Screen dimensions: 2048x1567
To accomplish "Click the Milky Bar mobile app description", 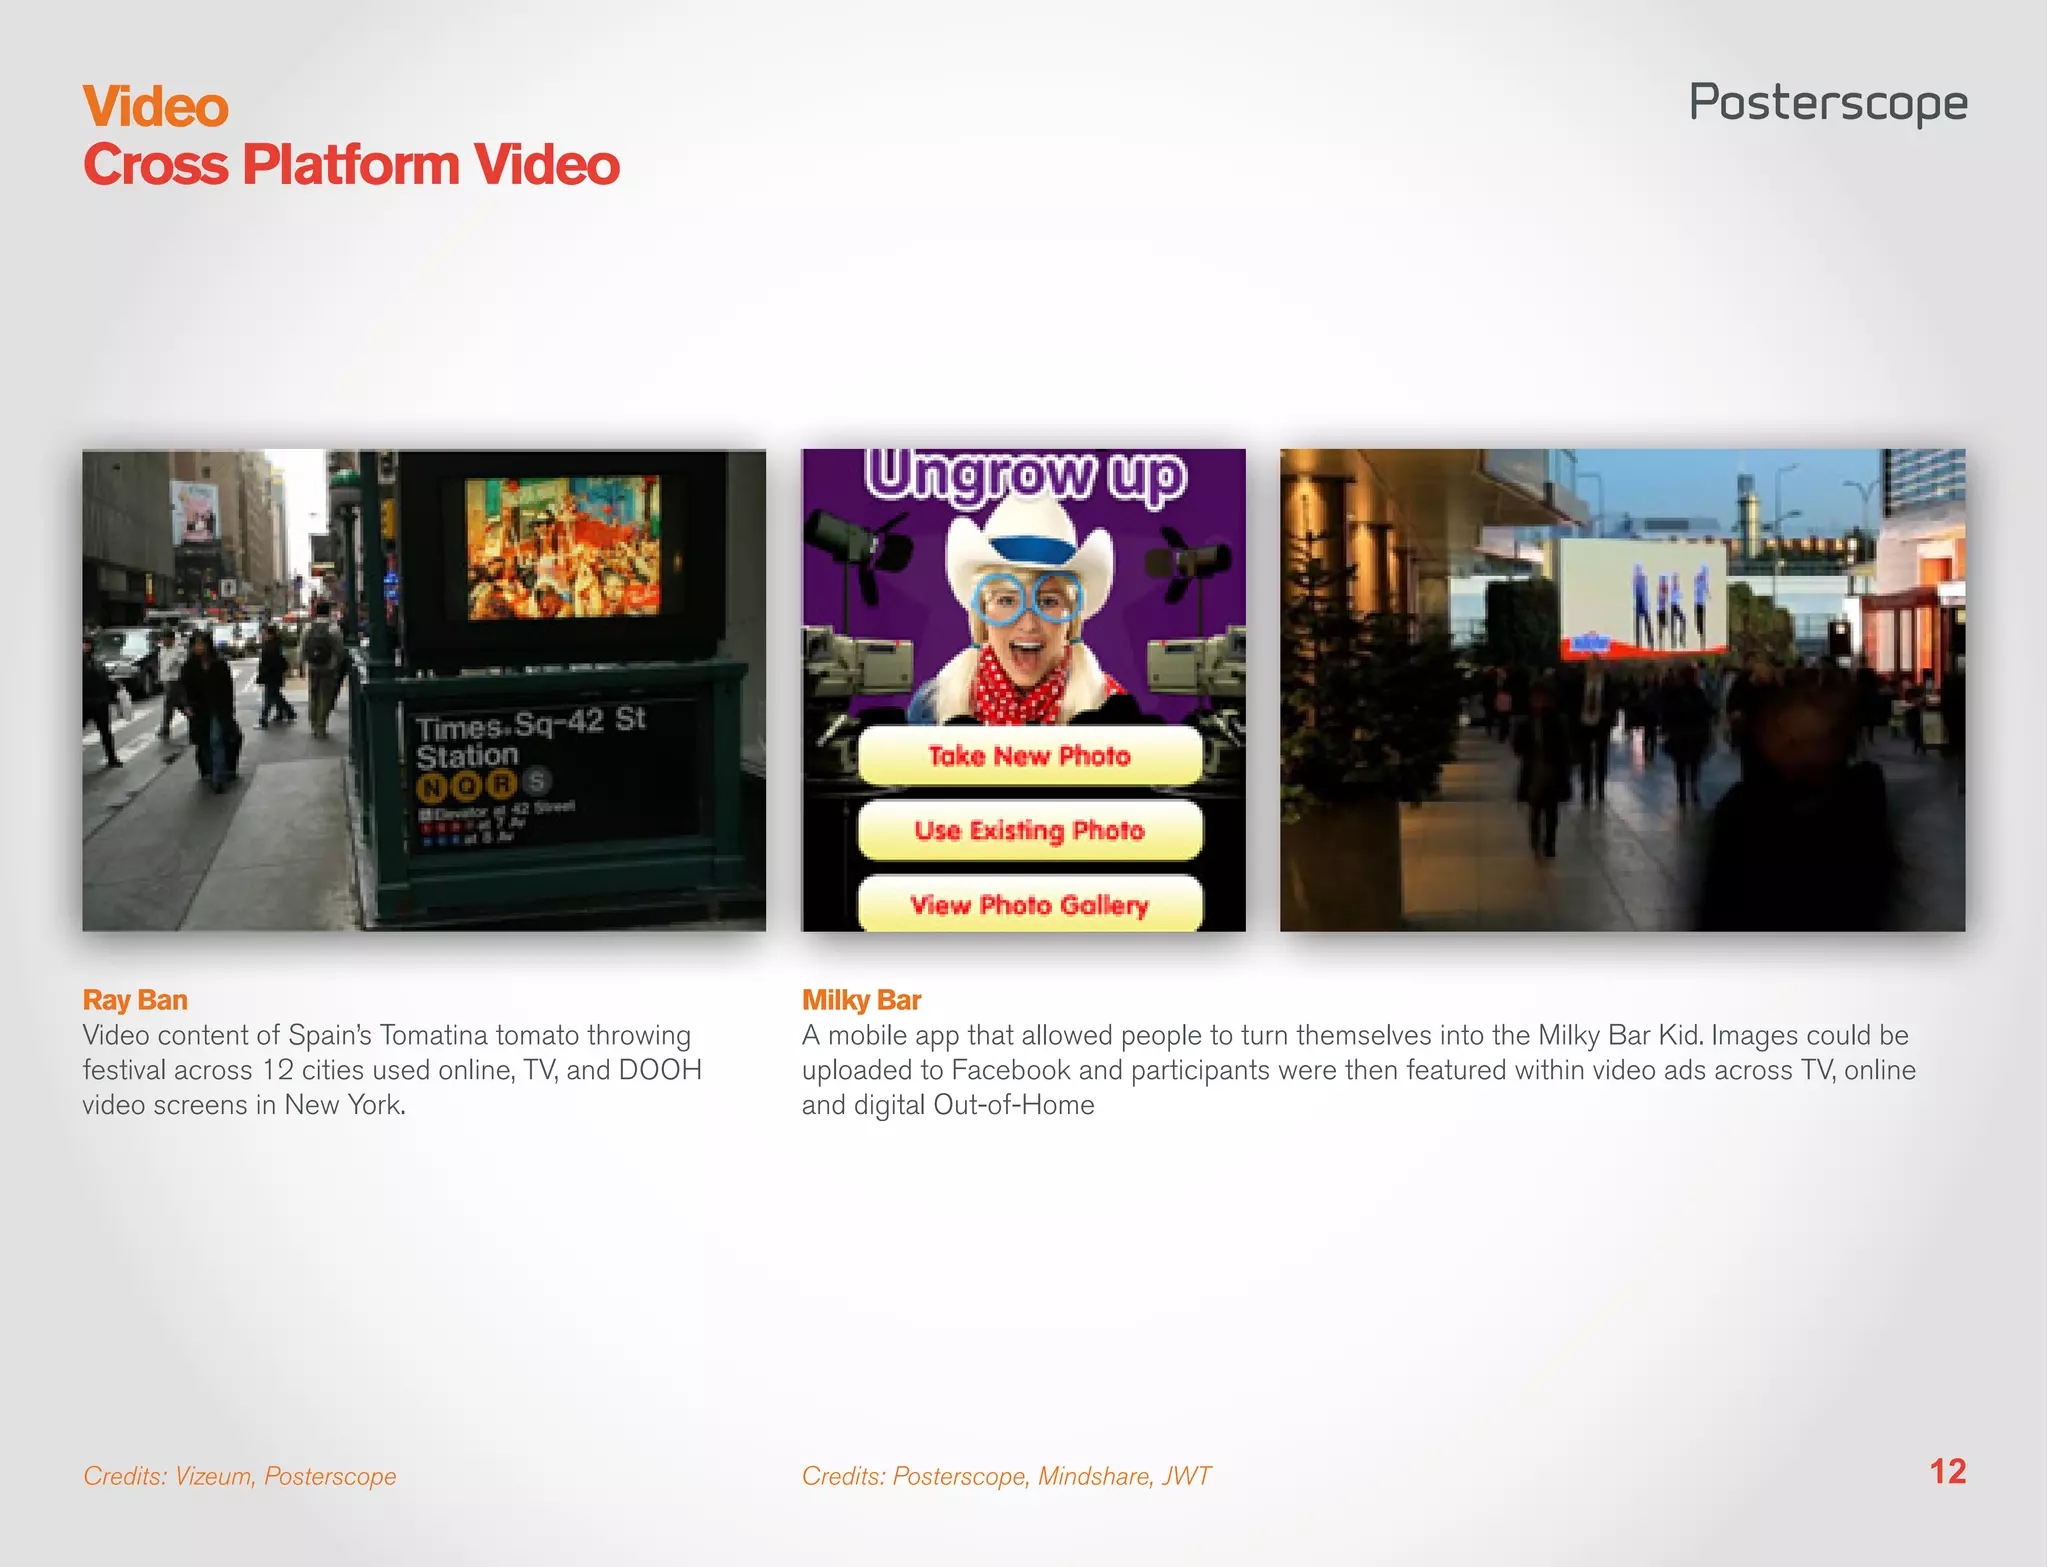I will pos(1358,1070).
